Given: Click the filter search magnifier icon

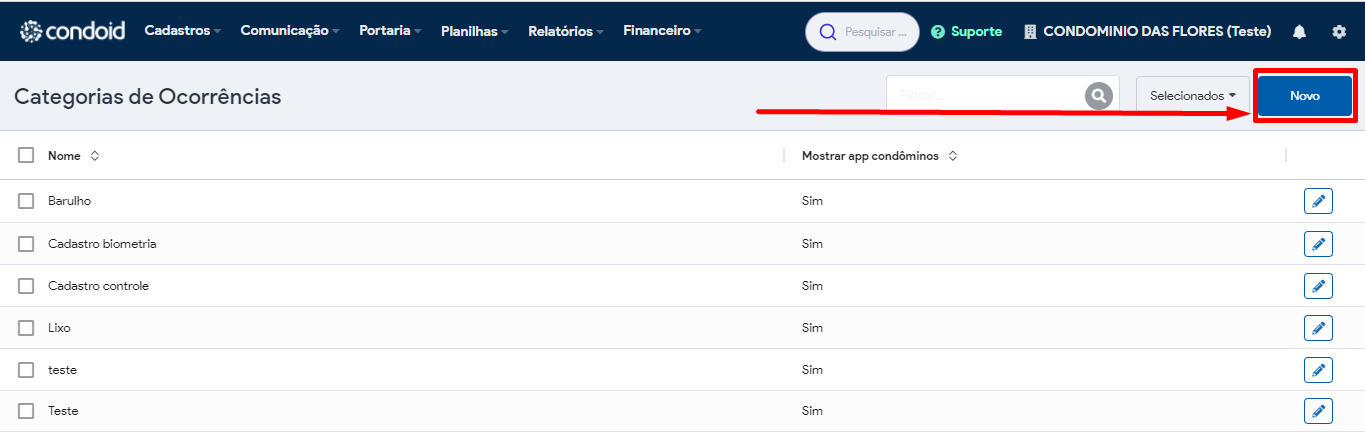Looking at the screenshot, I should tap(1099, 96).
